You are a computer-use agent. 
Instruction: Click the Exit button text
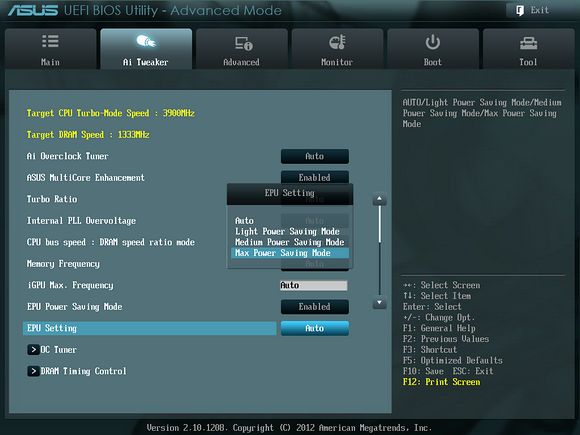tap(540, 10)
